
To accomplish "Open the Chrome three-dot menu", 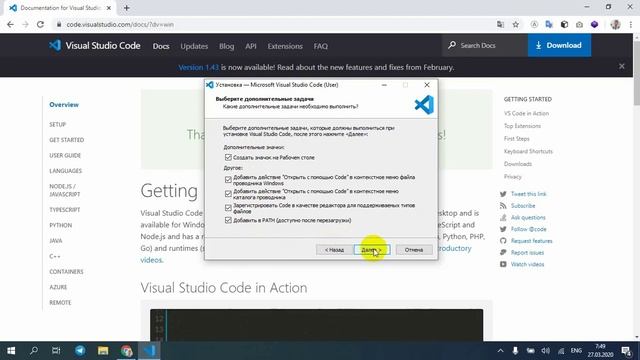I will click(x=631, y=24).
